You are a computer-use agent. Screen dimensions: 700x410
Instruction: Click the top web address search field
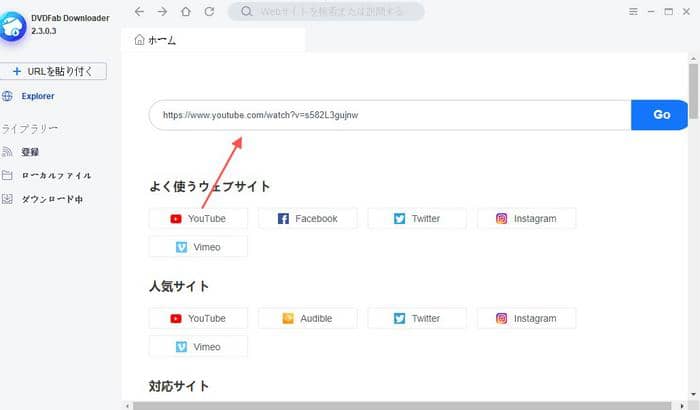(326, 11)
